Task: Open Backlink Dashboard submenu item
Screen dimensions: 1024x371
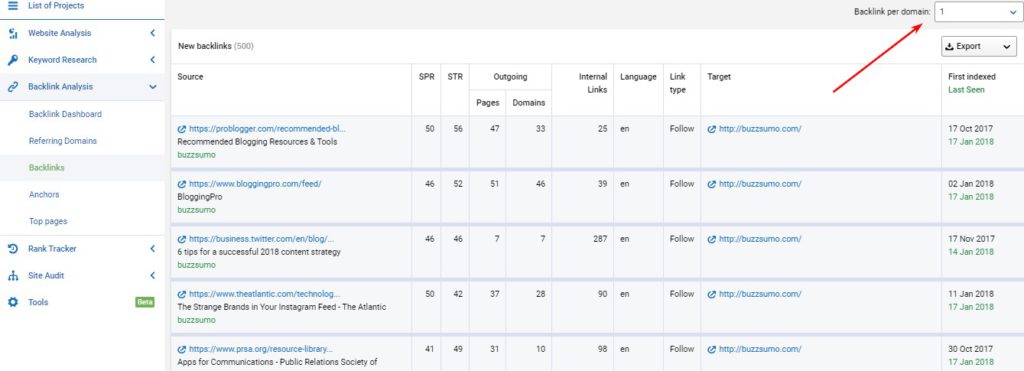Action: click(x=65, y=114)
